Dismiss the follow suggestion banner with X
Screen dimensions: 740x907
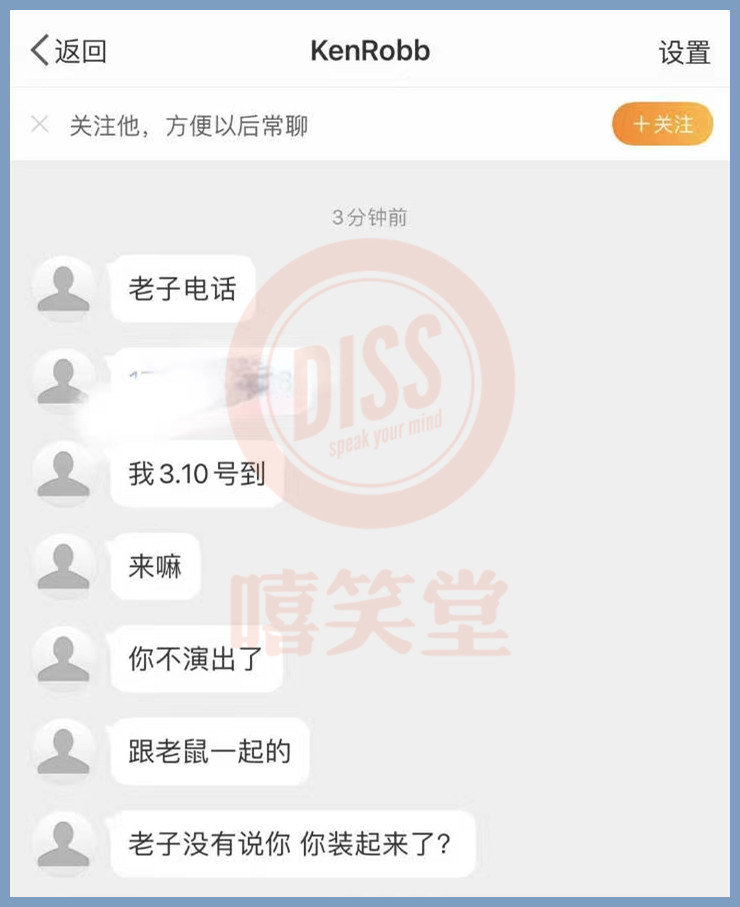[x=39, y=124]
